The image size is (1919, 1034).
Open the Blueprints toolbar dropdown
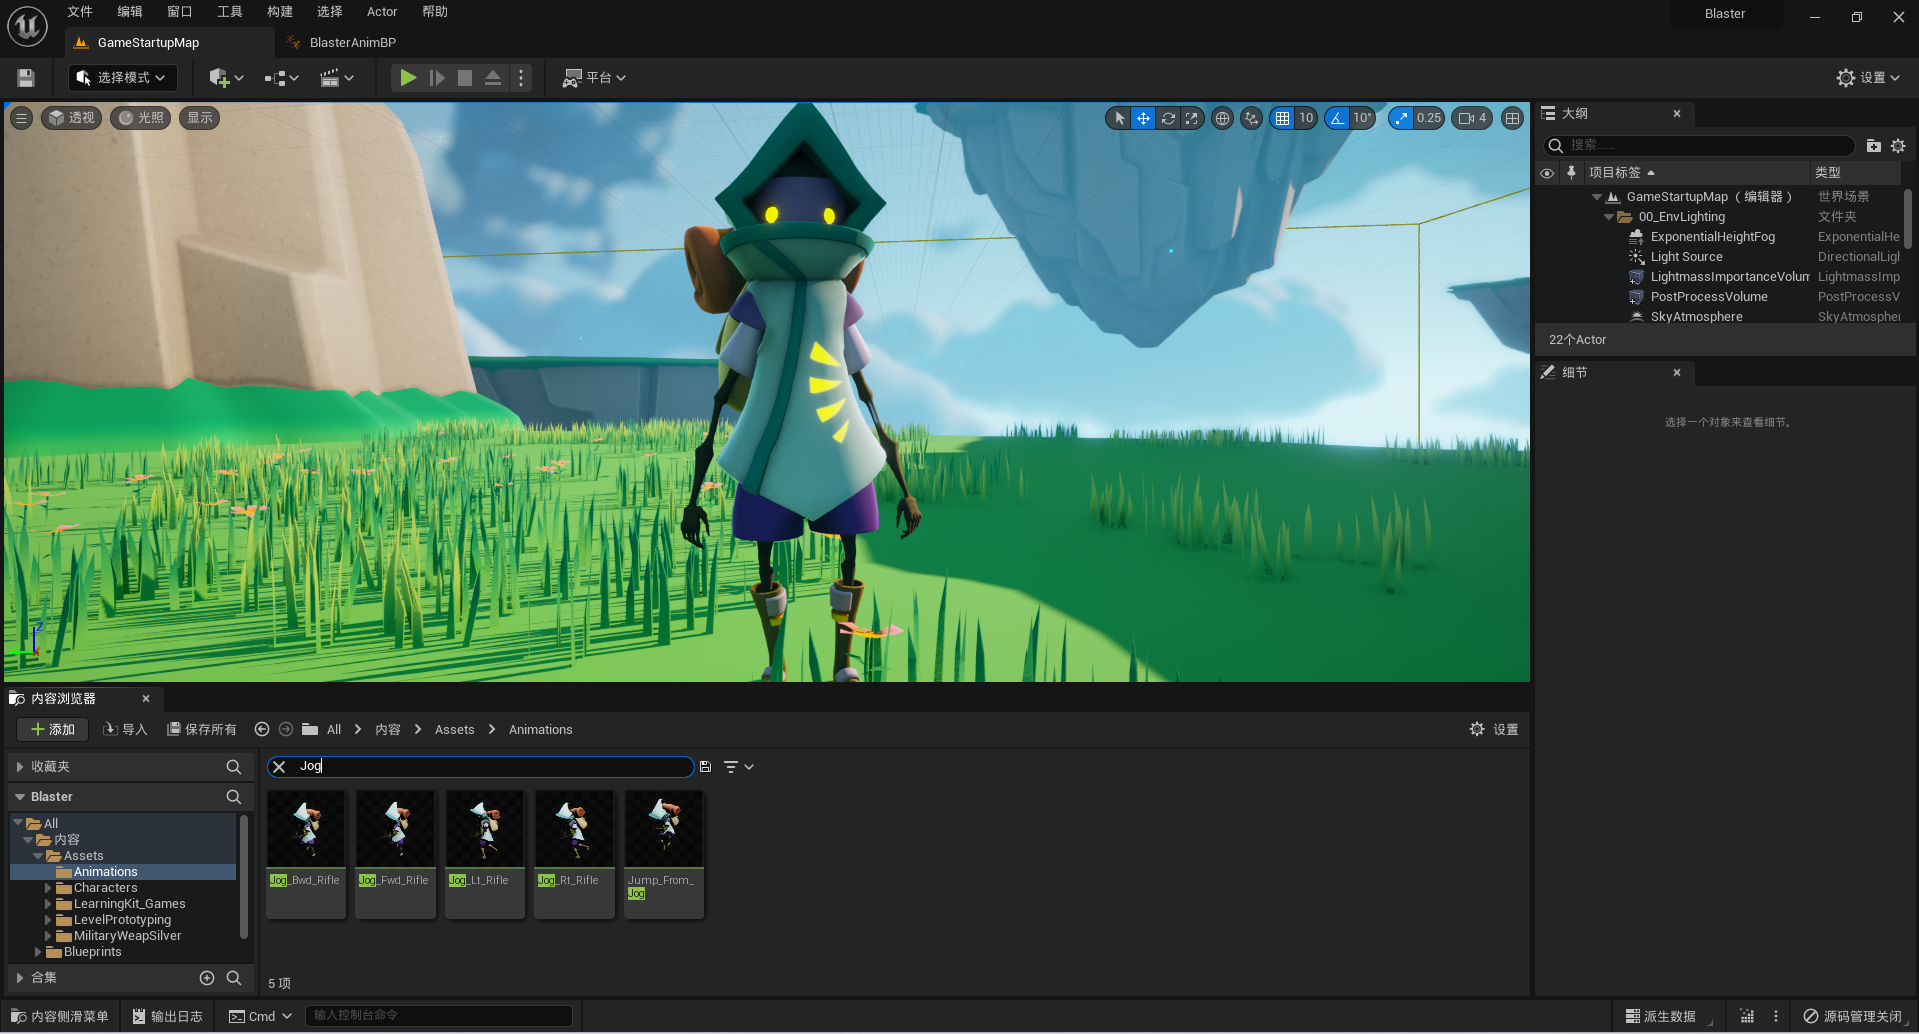coord(282,78)
